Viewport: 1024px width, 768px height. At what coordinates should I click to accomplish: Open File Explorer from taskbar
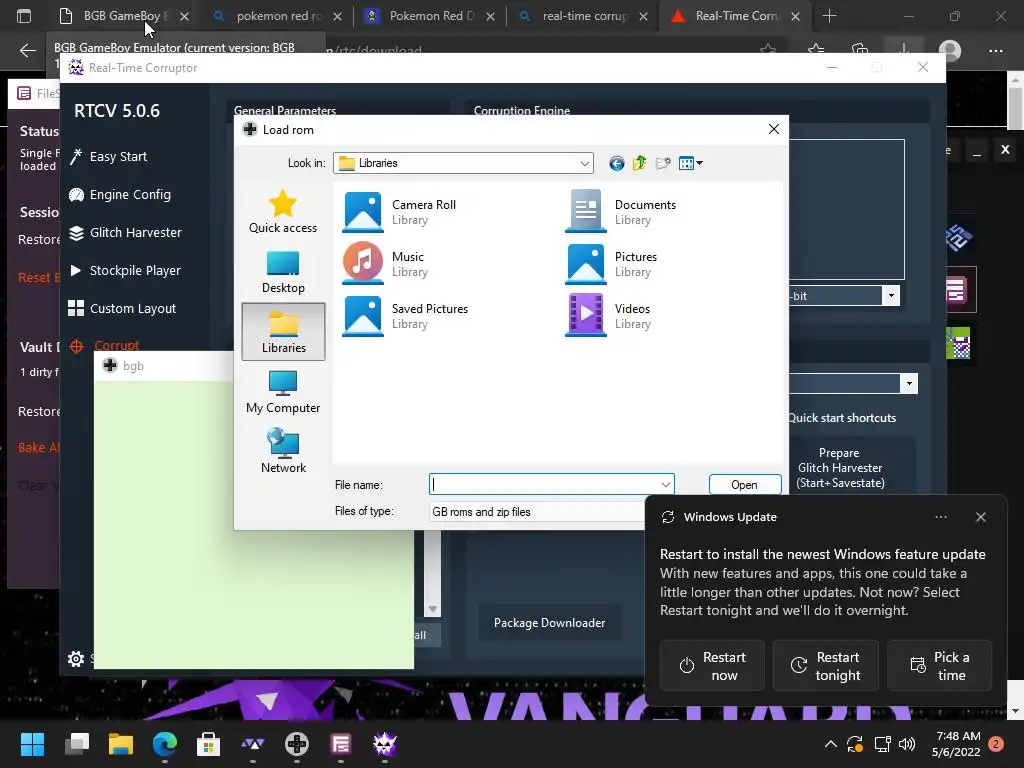[x=121, y=744]
